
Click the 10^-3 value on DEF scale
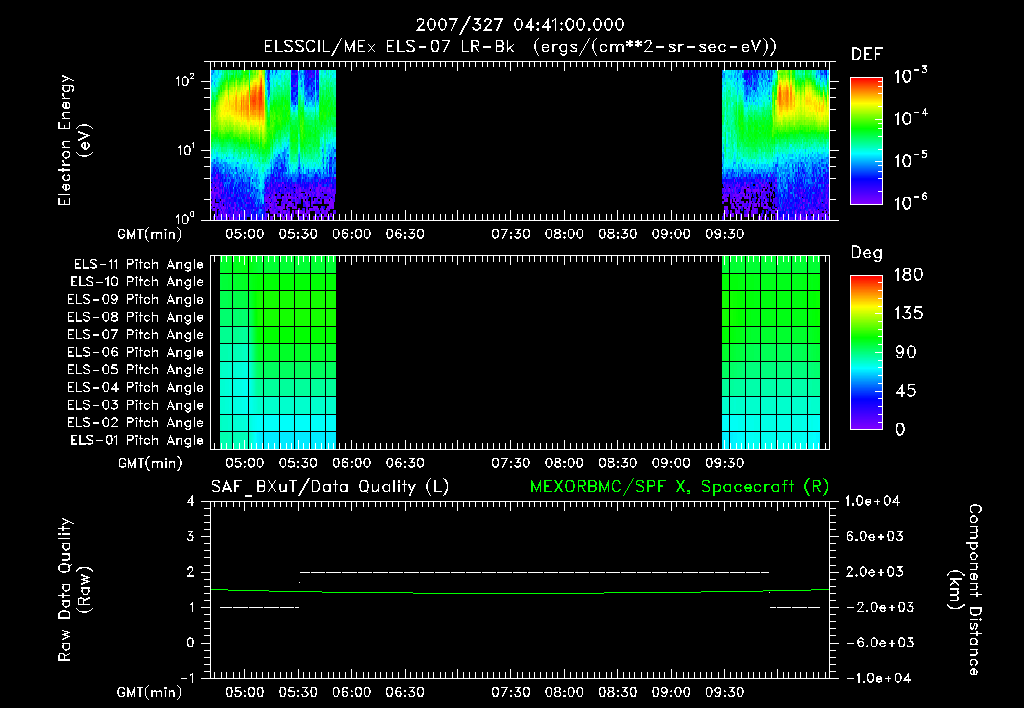click(x=910, y=76)
